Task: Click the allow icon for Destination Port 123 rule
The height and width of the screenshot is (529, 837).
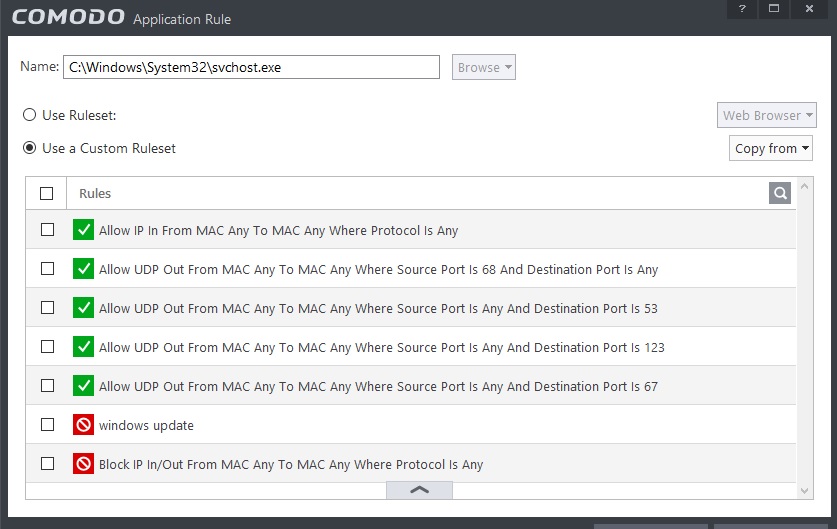Action: 83,346
